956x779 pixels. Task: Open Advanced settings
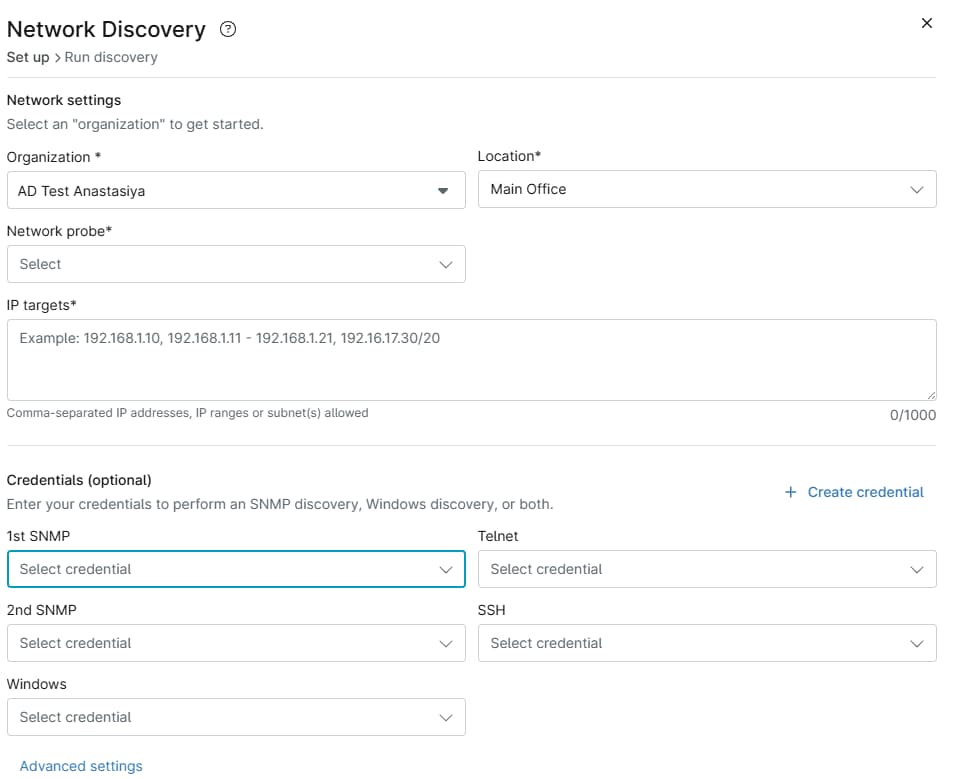click(x=81, y=765)
